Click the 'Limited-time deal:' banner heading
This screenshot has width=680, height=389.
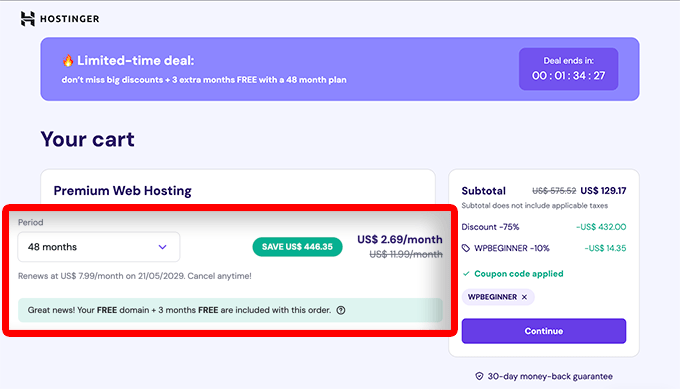pyautogui.click(x=136, y=60)
